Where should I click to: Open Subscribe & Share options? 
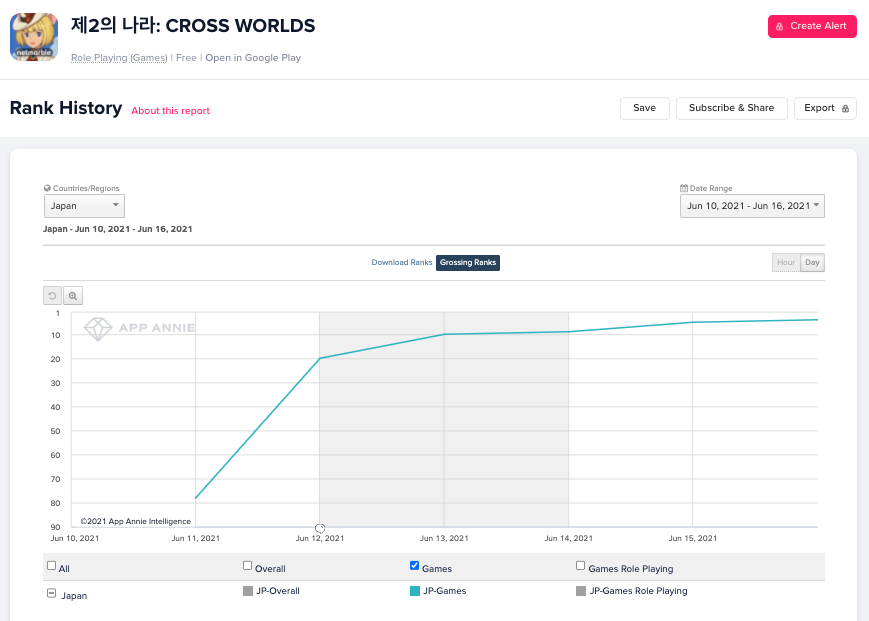click(x=732, y=108)
